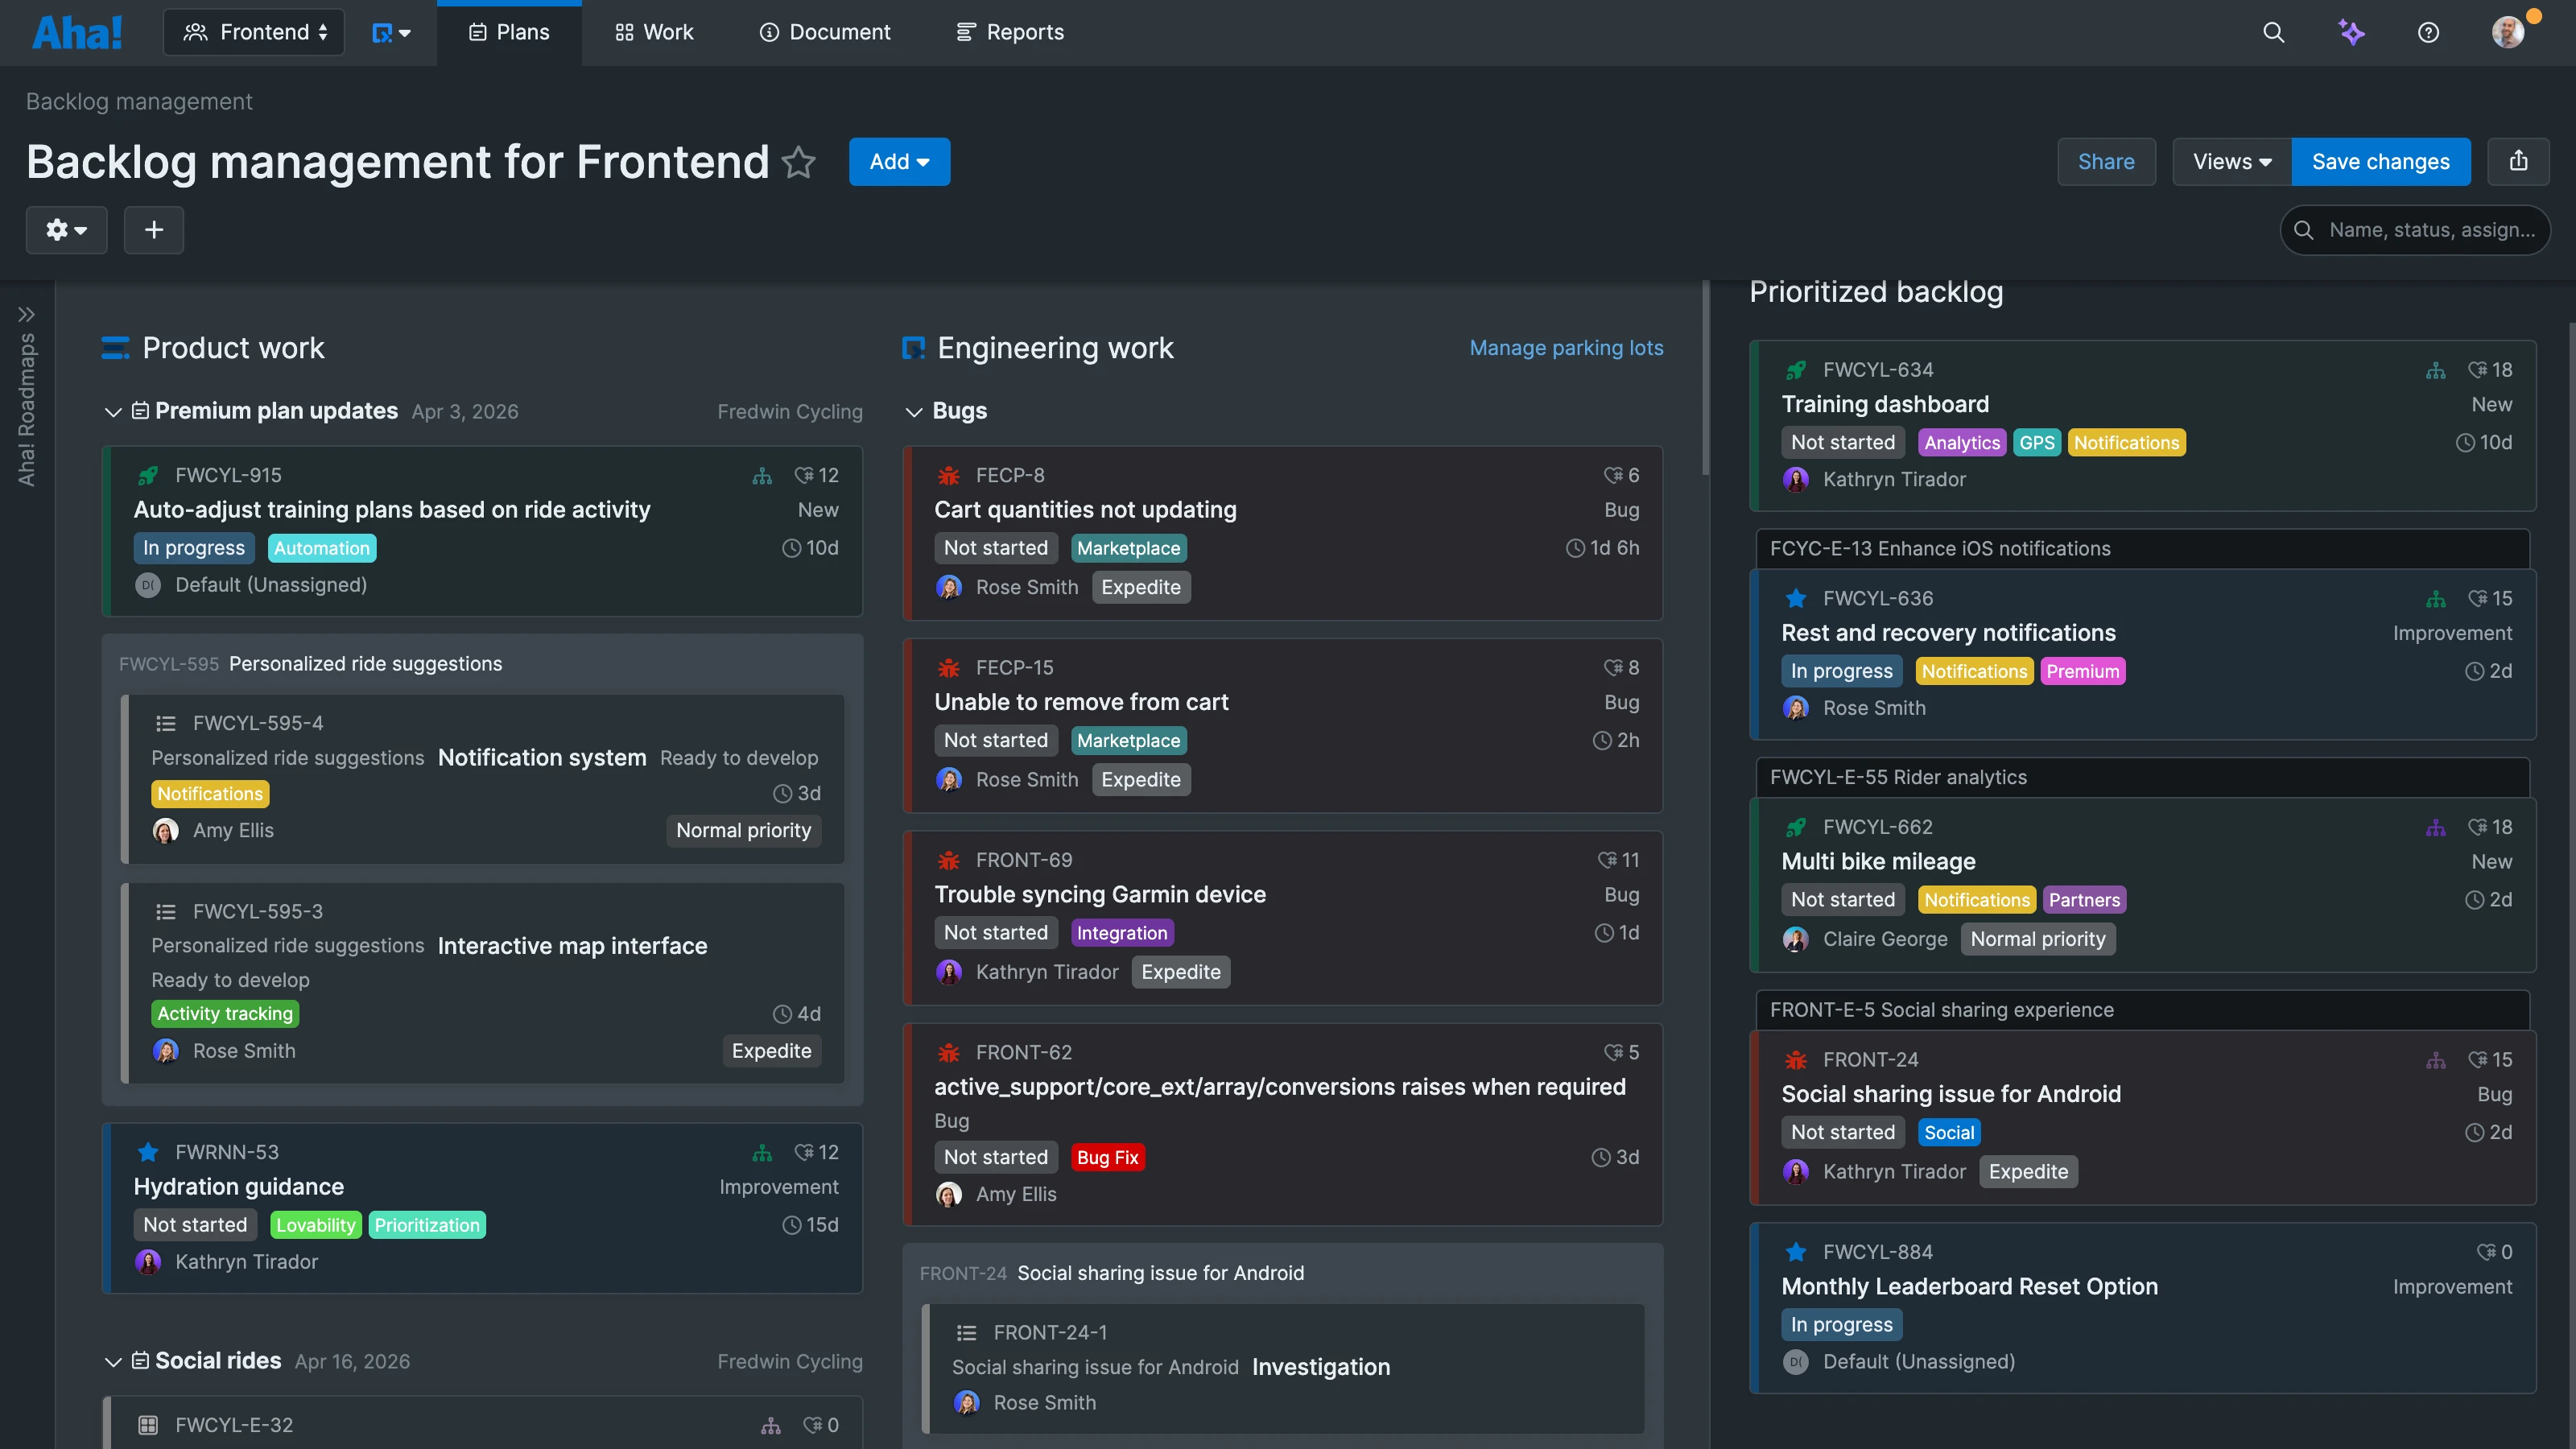Click the Aha! AI sparkle icon
2576x1449 pixels.
(2352, 31)
